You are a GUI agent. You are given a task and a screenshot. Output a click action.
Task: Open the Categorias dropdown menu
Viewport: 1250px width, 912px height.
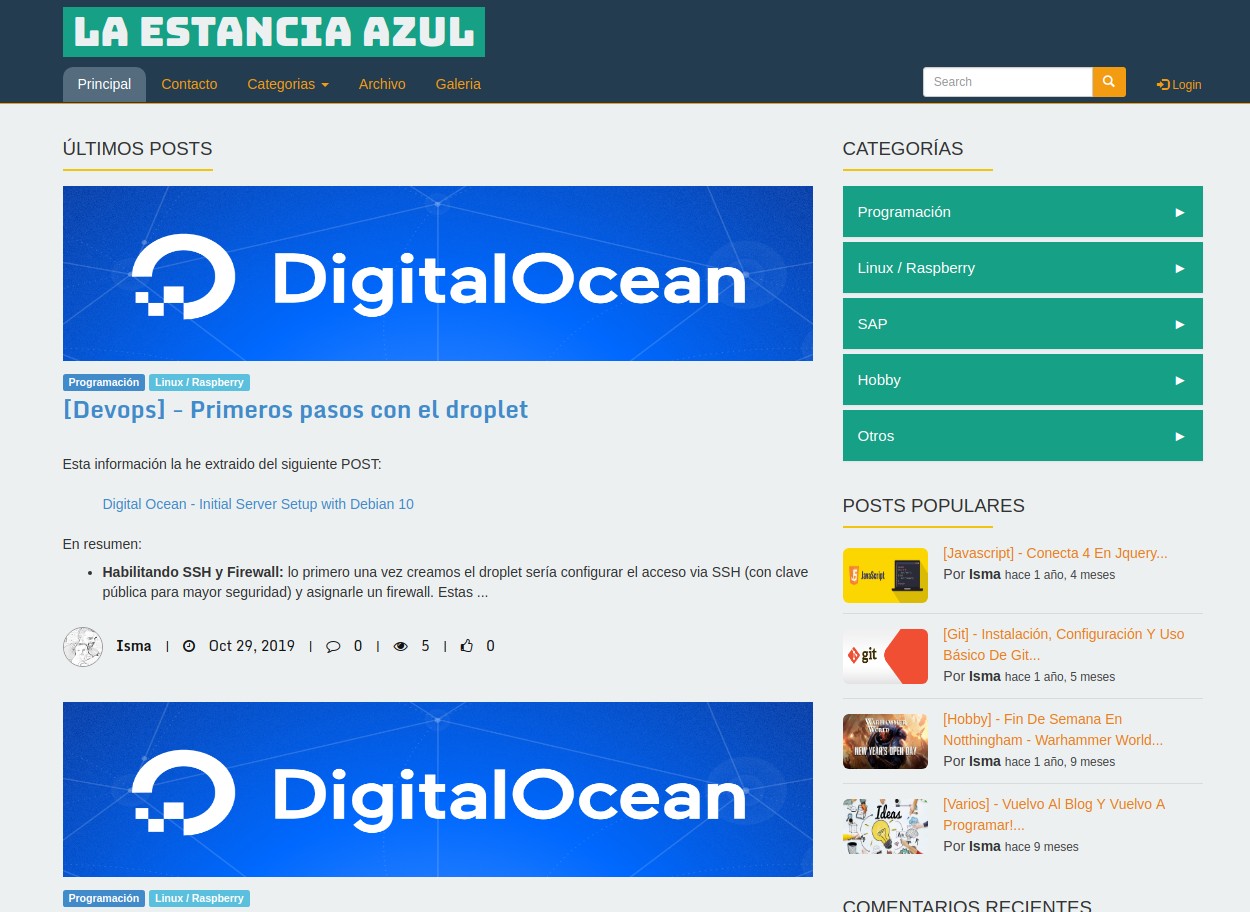(288, 84)
